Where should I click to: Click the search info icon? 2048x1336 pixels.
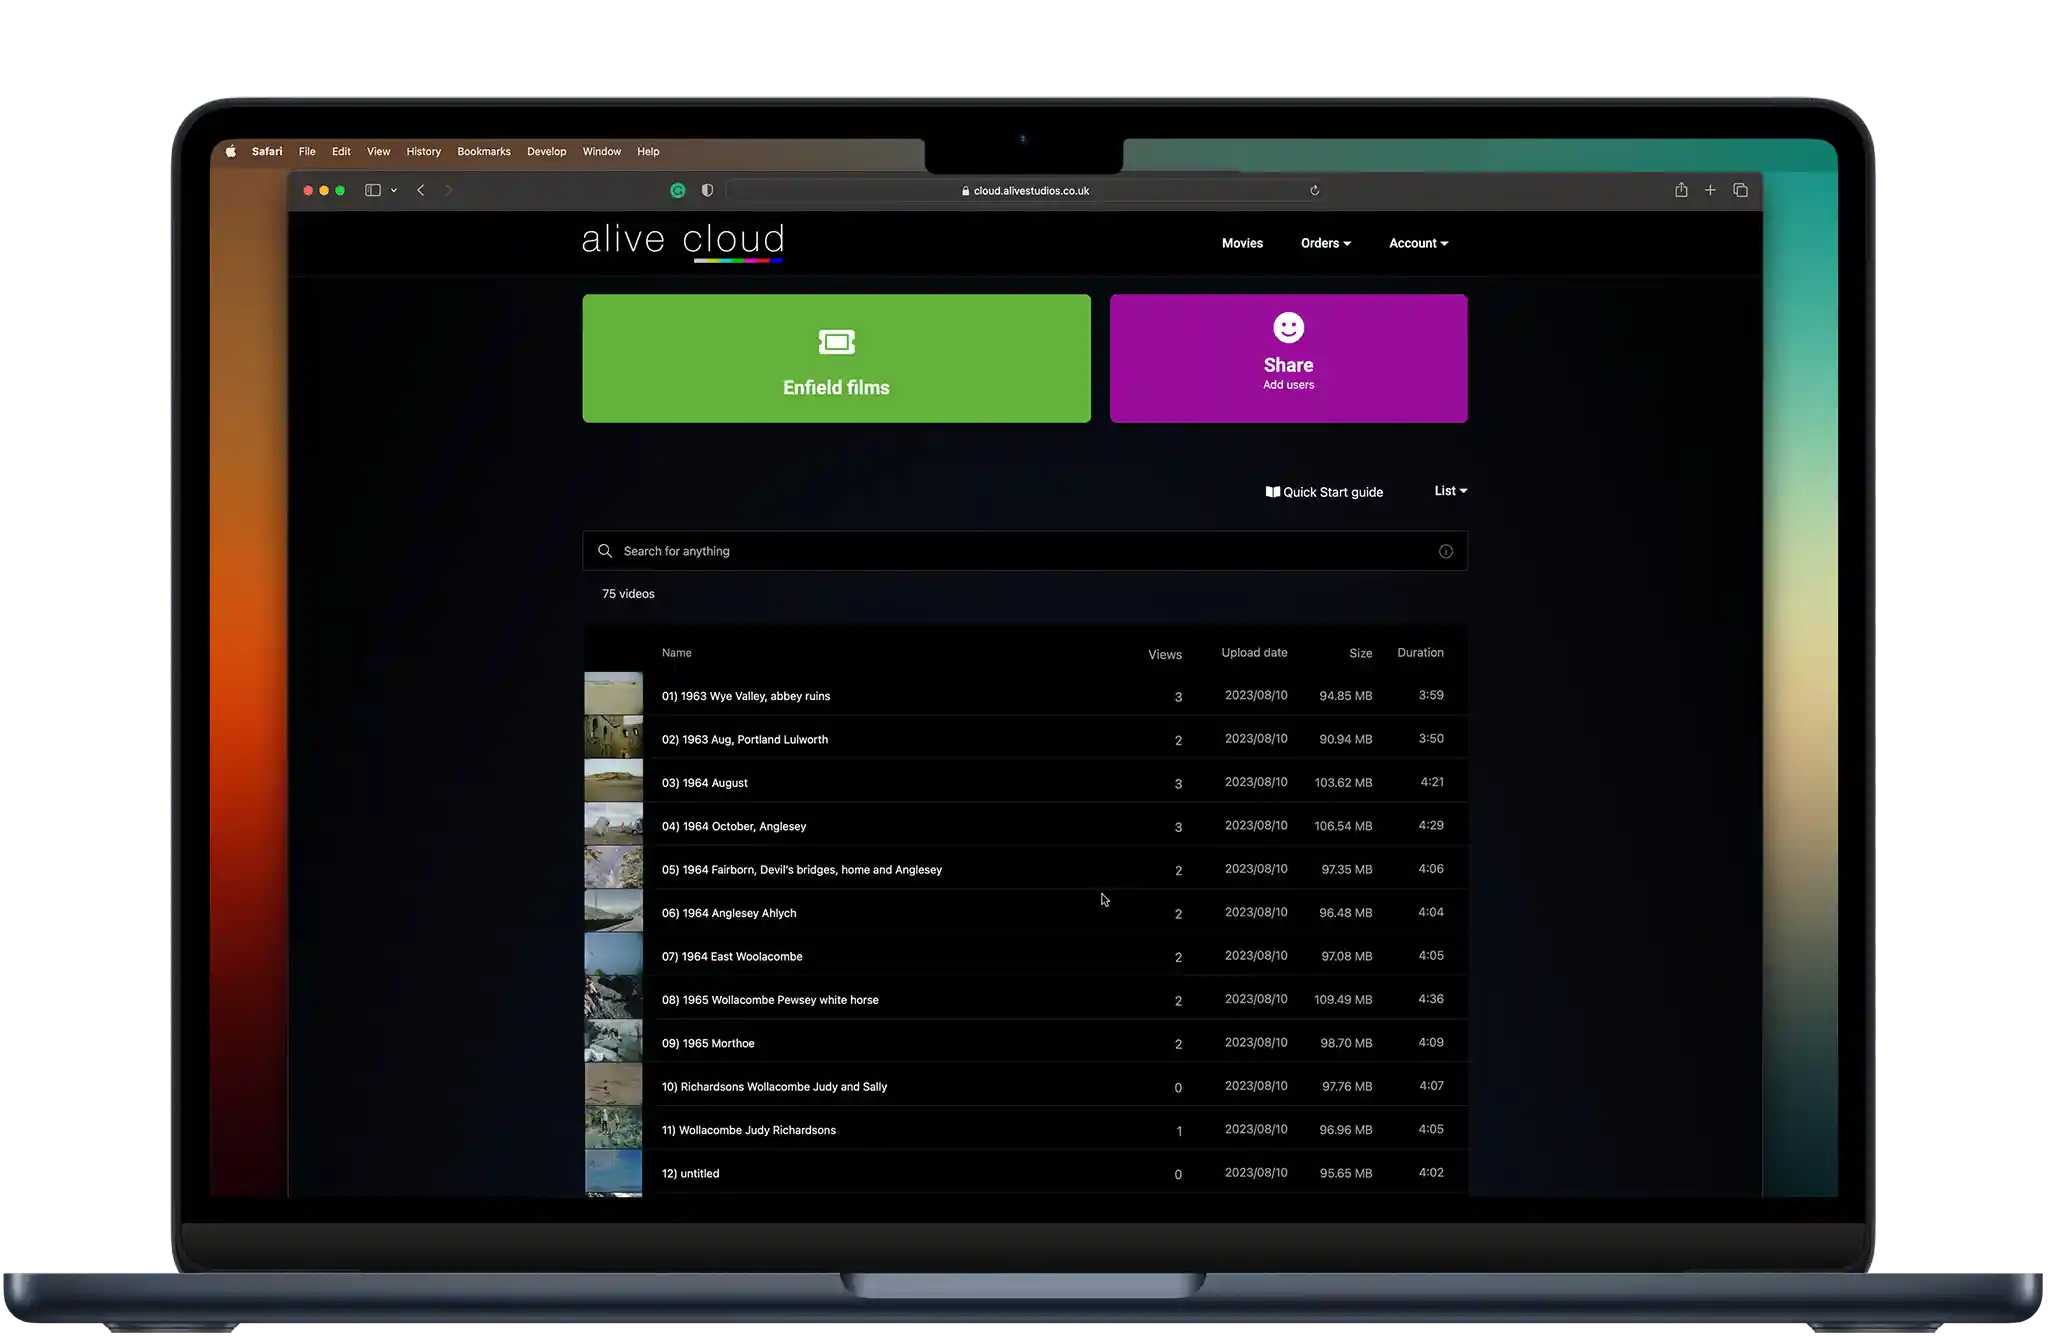[x=1445, y=552]
